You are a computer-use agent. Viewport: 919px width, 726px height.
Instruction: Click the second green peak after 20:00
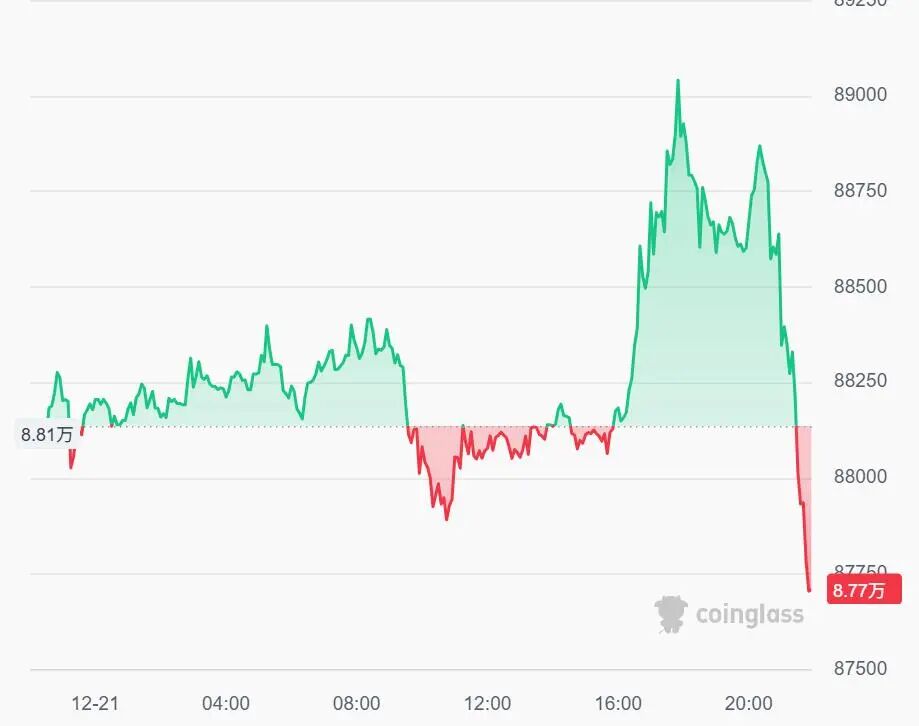[x=760, y=147]
